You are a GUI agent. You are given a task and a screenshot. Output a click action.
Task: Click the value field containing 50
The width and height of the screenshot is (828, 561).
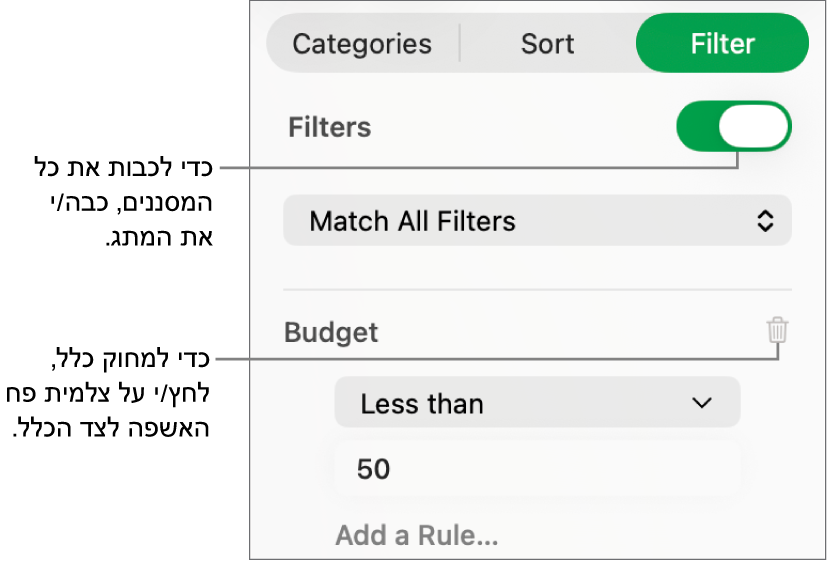(537, 468)
